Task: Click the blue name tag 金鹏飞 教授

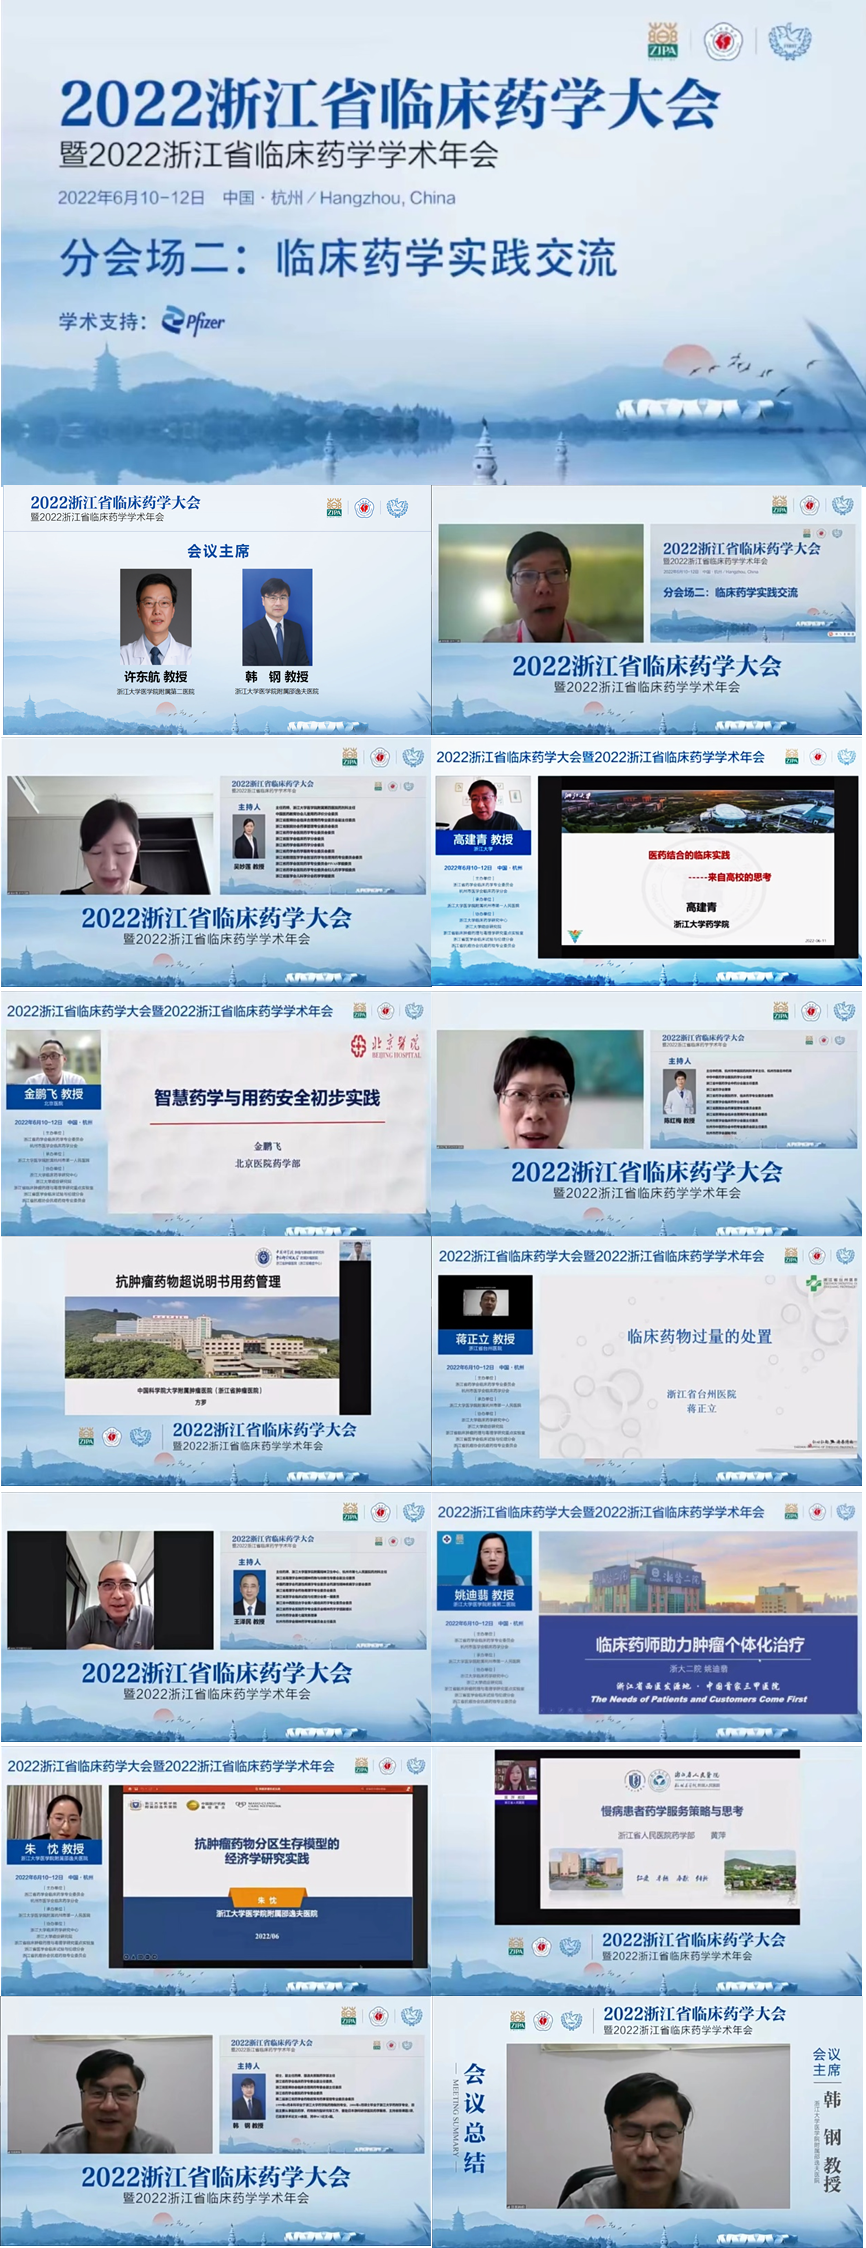Action: (54, 1095)
